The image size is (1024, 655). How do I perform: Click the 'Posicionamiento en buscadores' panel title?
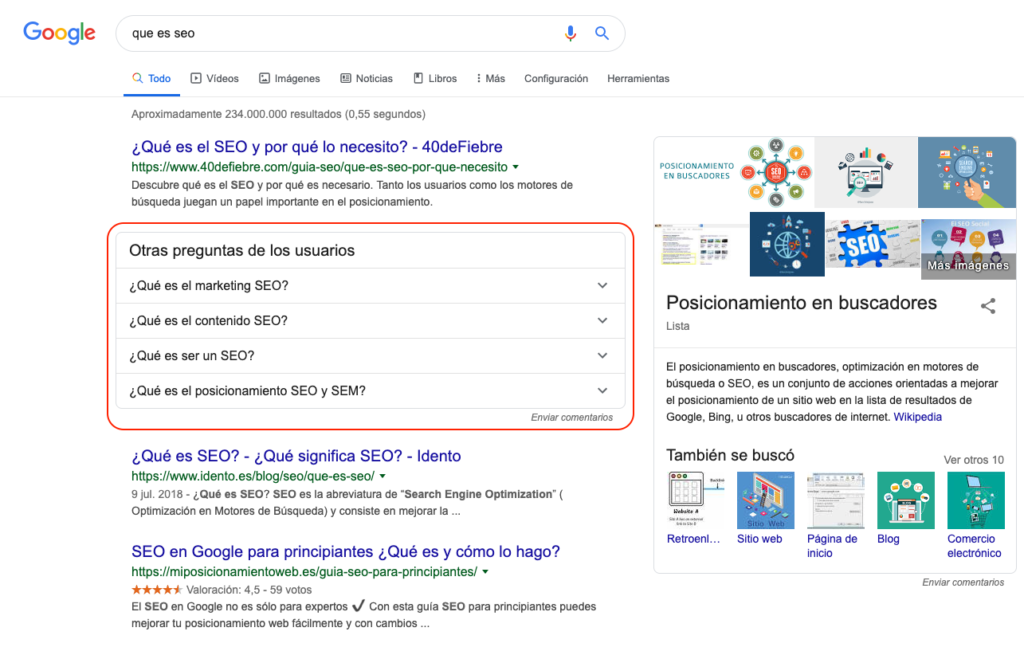(x=801, y=303)
